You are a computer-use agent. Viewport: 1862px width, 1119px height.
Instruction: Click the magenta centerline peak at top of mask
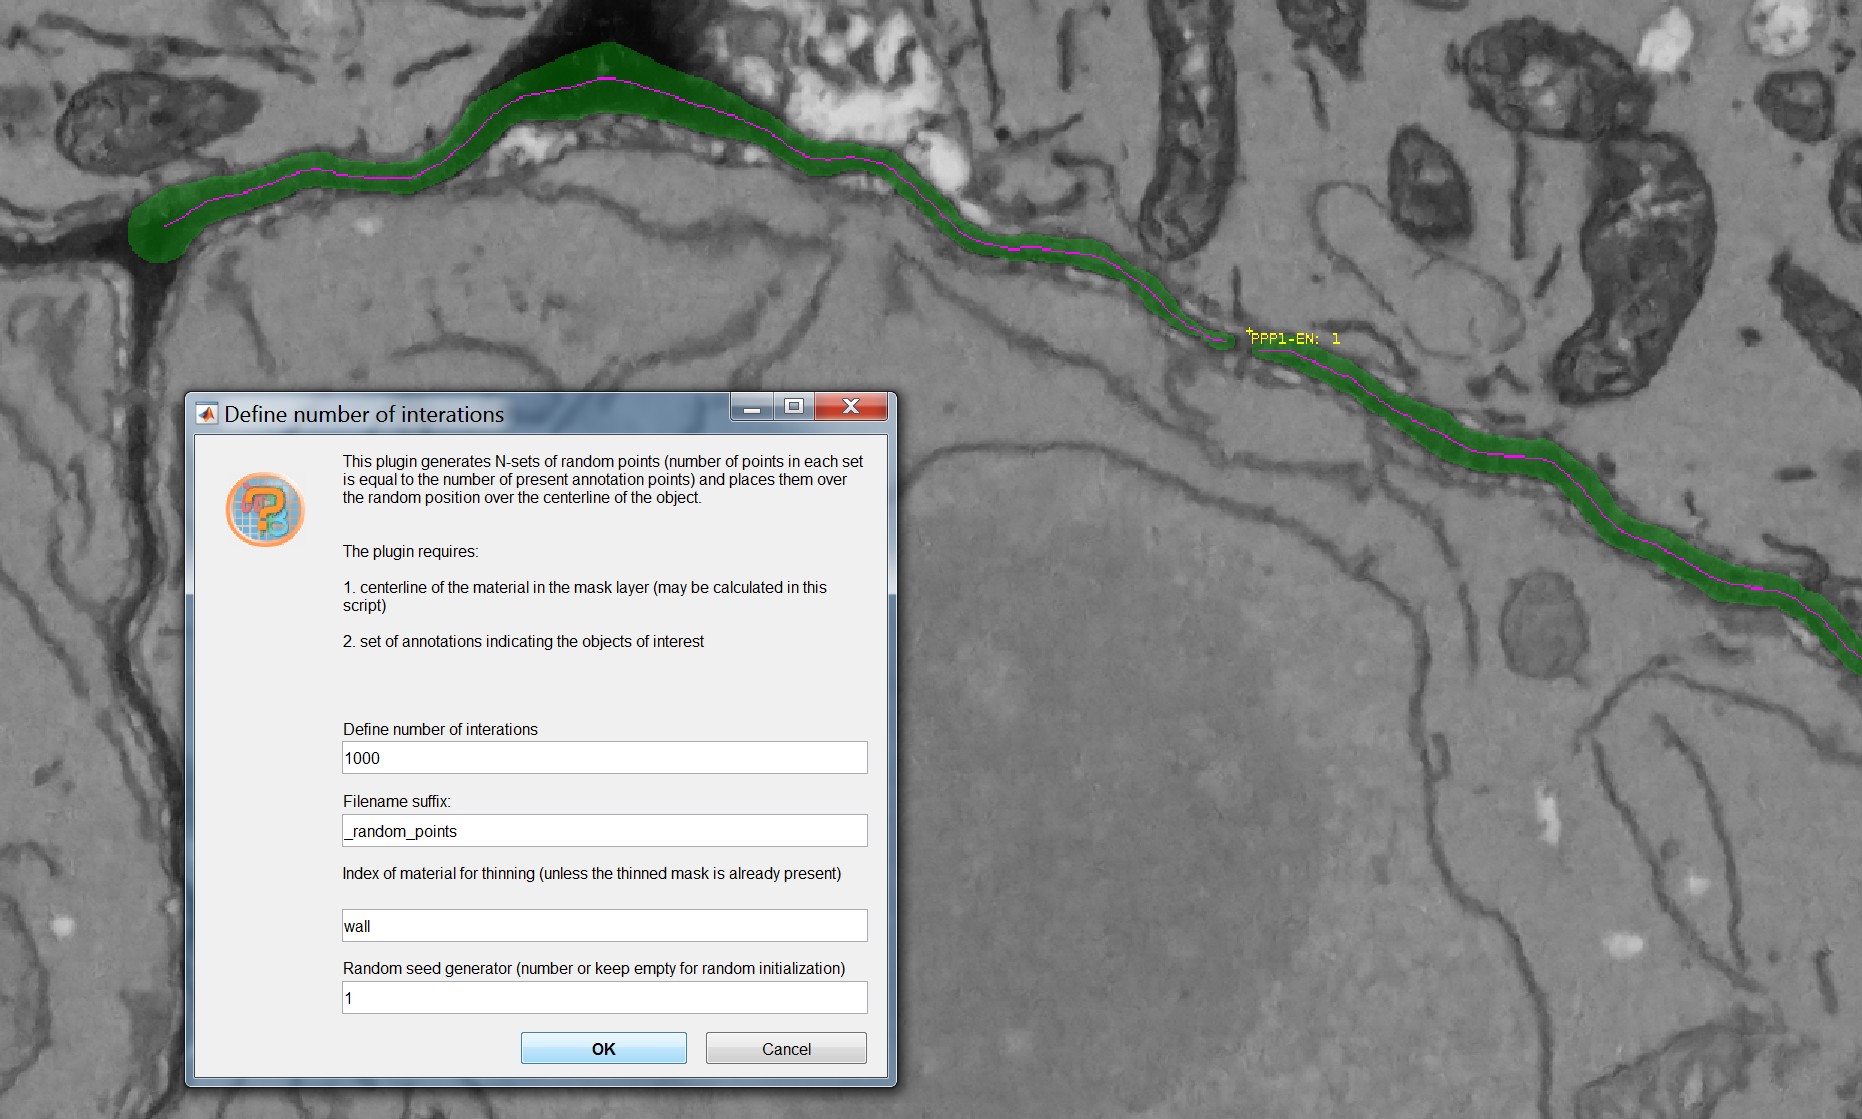tap(605, 77)
